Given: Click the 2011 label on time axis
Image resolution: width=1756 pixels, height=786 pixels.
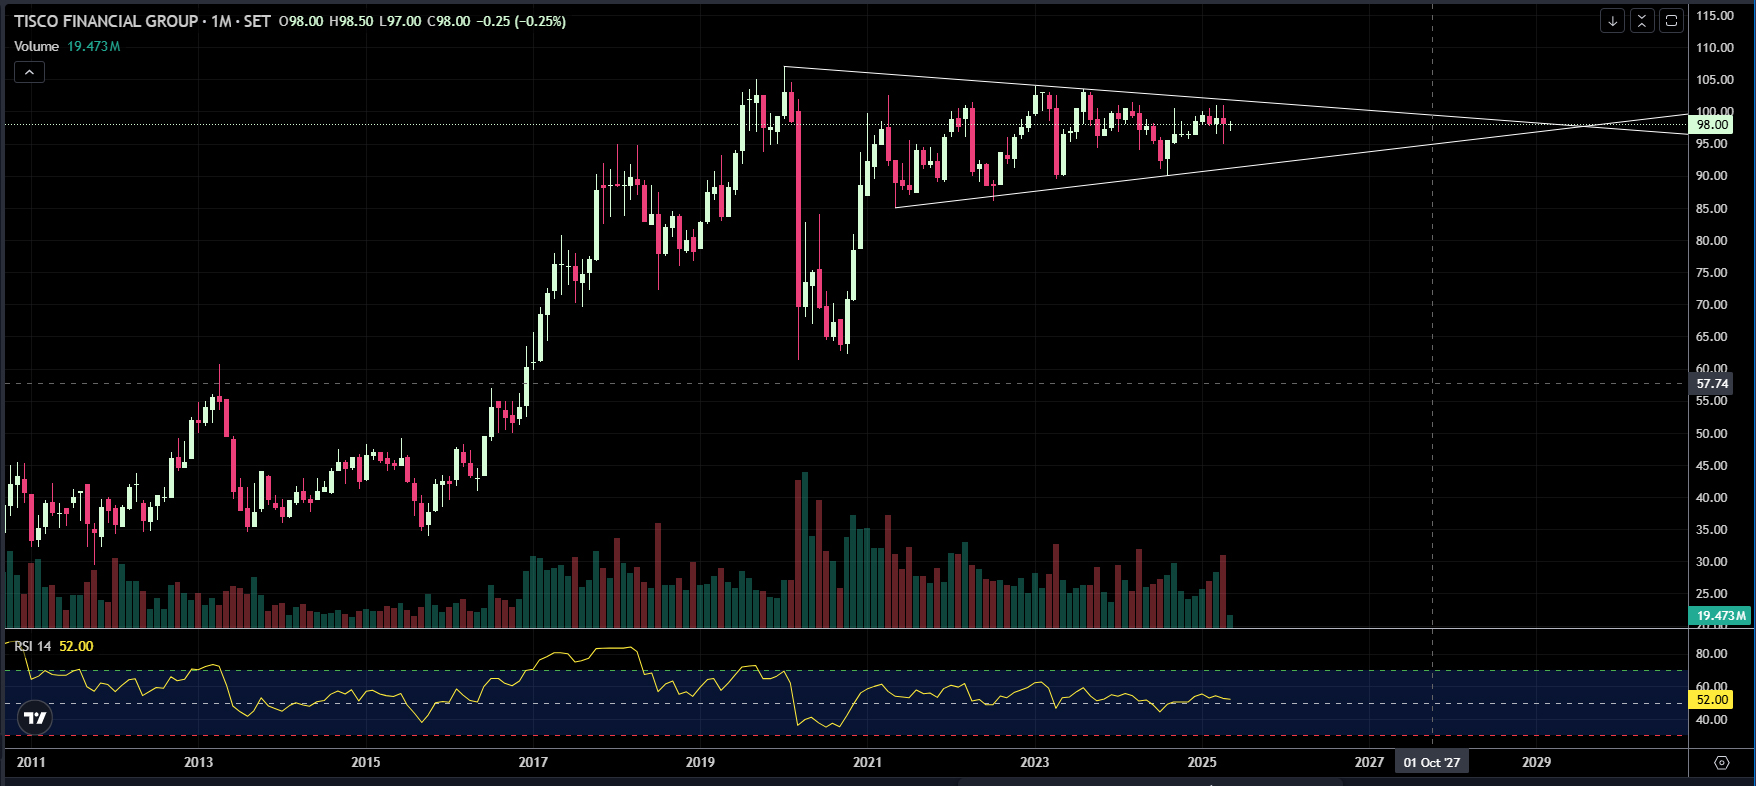Looking at the screenshot, I should 31,762.
